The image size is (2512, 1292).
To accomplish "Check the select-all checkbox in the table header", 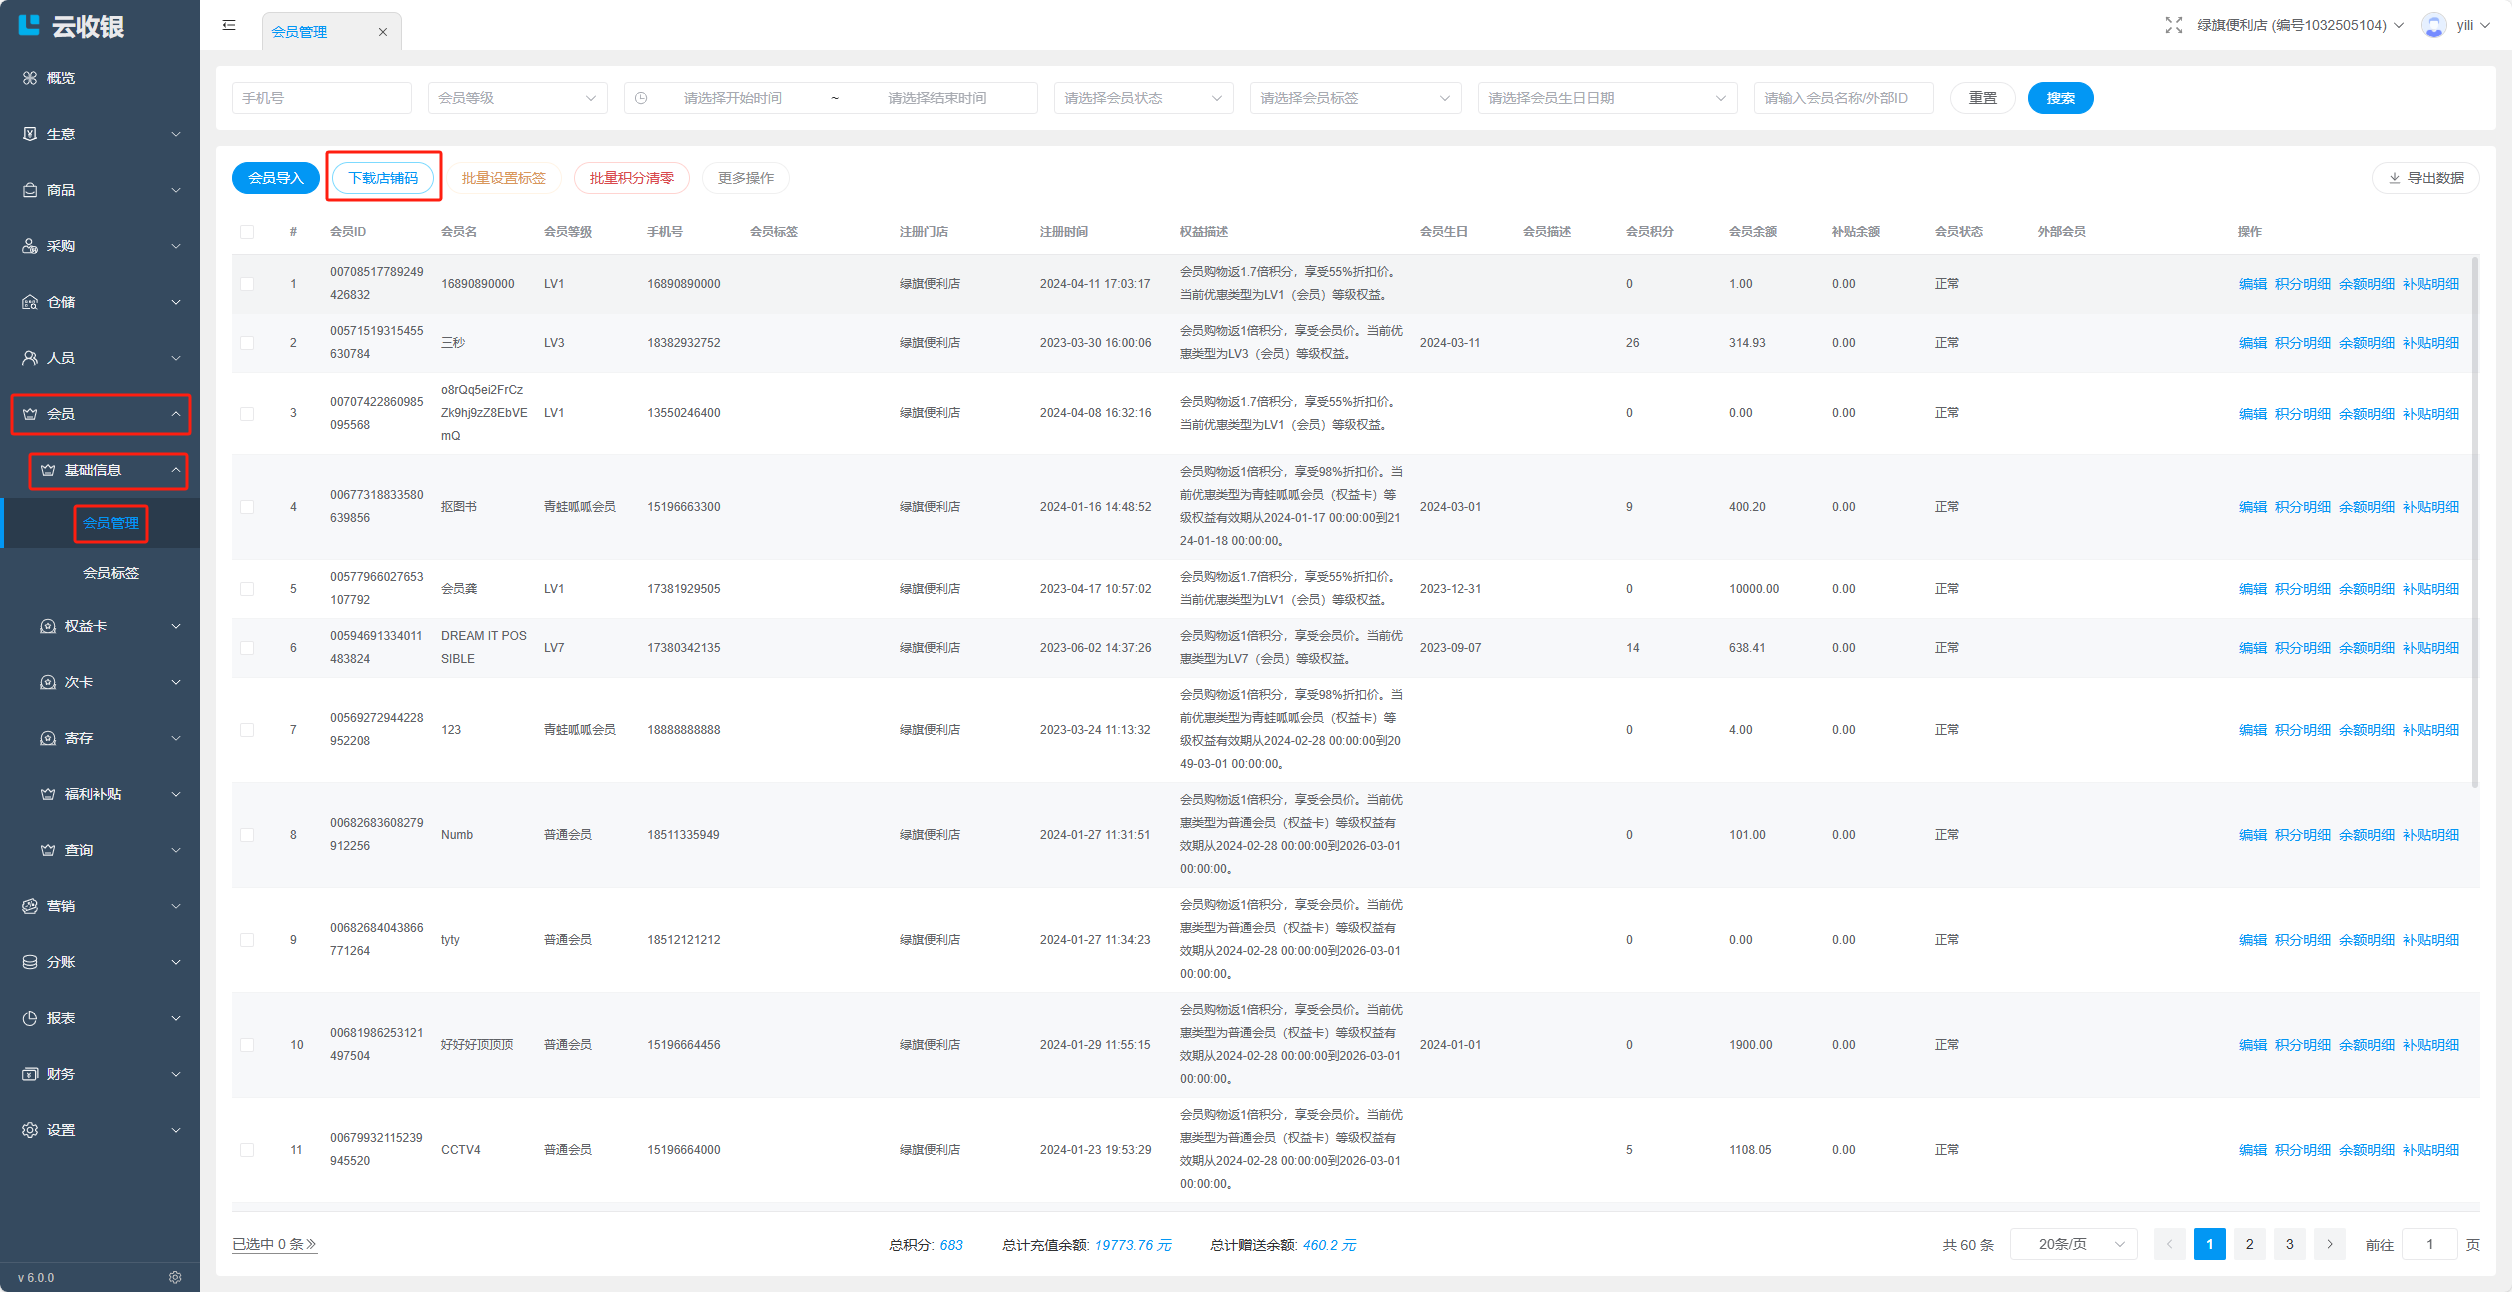I will 247,232.
